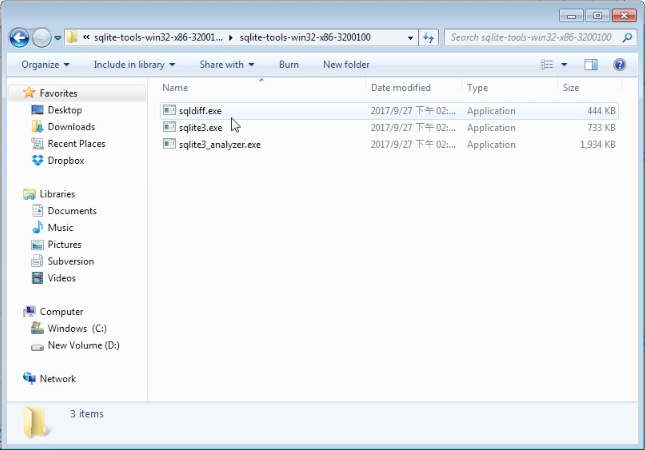Image resolution: width=645 pixels, height=450 pixels.
Task: Open the recent locations dropdown arrow
Action: pos(58,38)
